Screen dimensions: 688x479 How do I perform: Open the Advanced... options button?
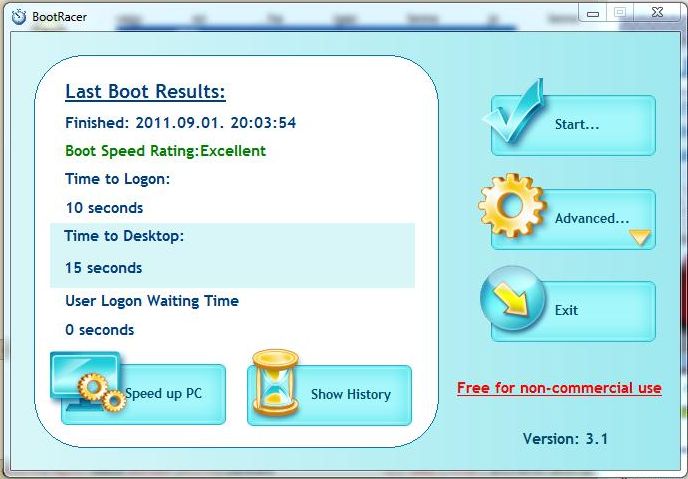(x=573, y=219)
